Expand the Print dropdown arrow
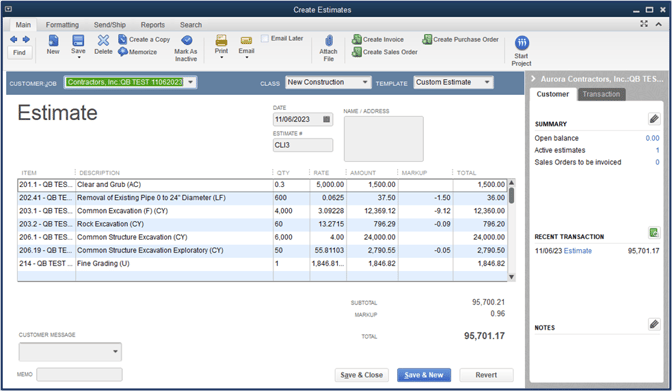672x391 pixels. [x=222, y=57]
